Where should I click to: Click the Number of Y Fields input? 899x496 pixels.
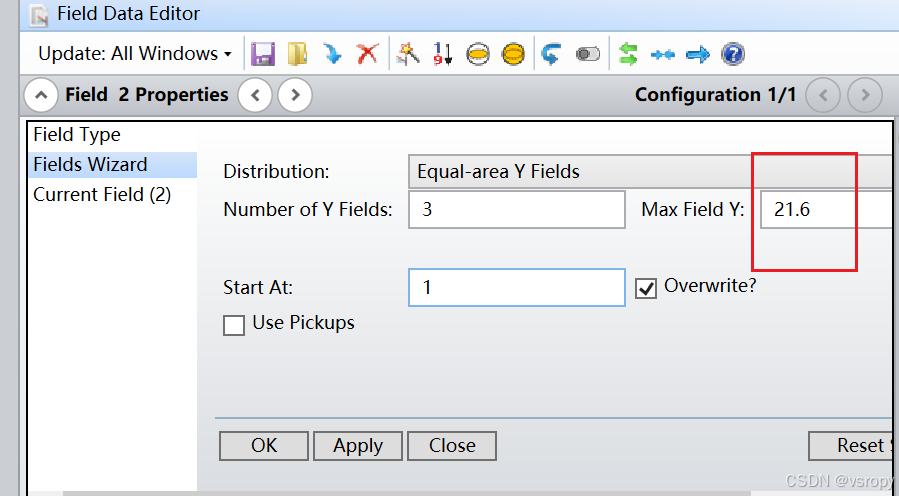516,210
